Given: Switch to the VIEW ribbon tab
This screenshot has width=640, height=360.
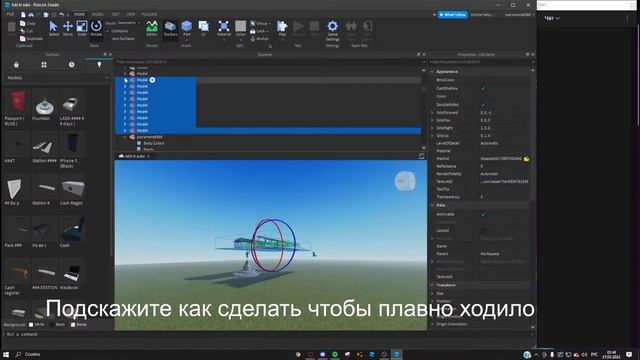Looking at the screenshot, I should (x=131, y=14).
